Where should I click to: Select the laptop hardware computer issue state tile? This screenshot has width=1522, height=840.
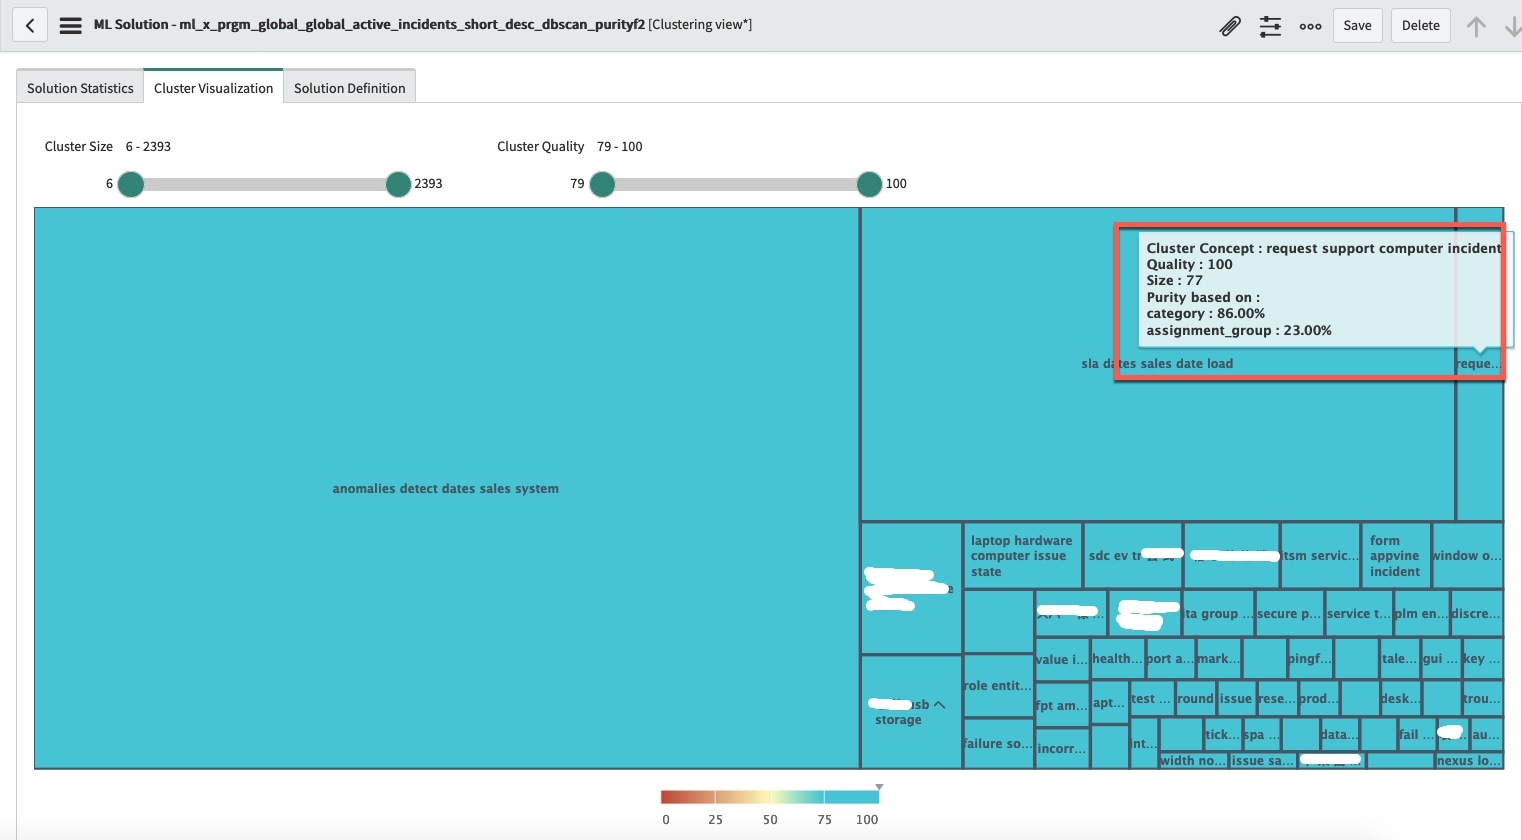1021,556
